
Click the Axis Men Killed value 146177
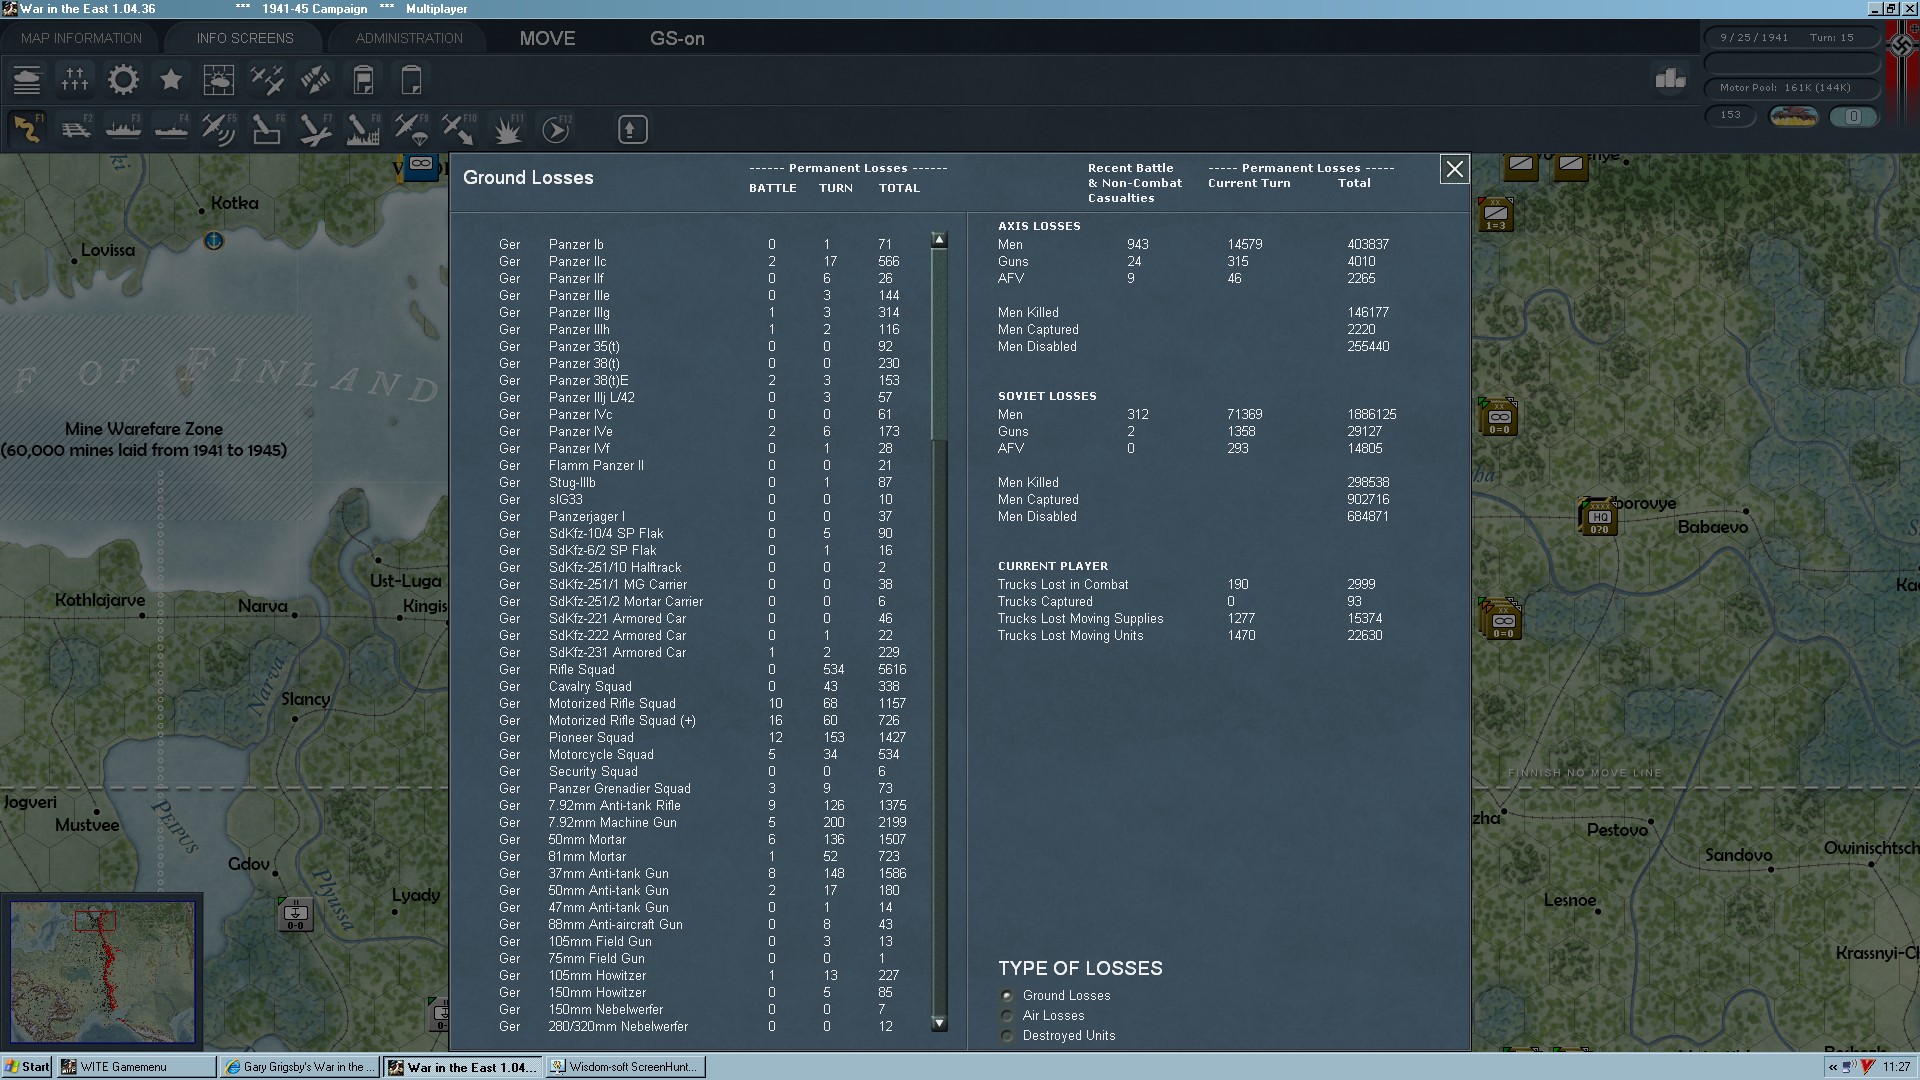coord(1368,313)
